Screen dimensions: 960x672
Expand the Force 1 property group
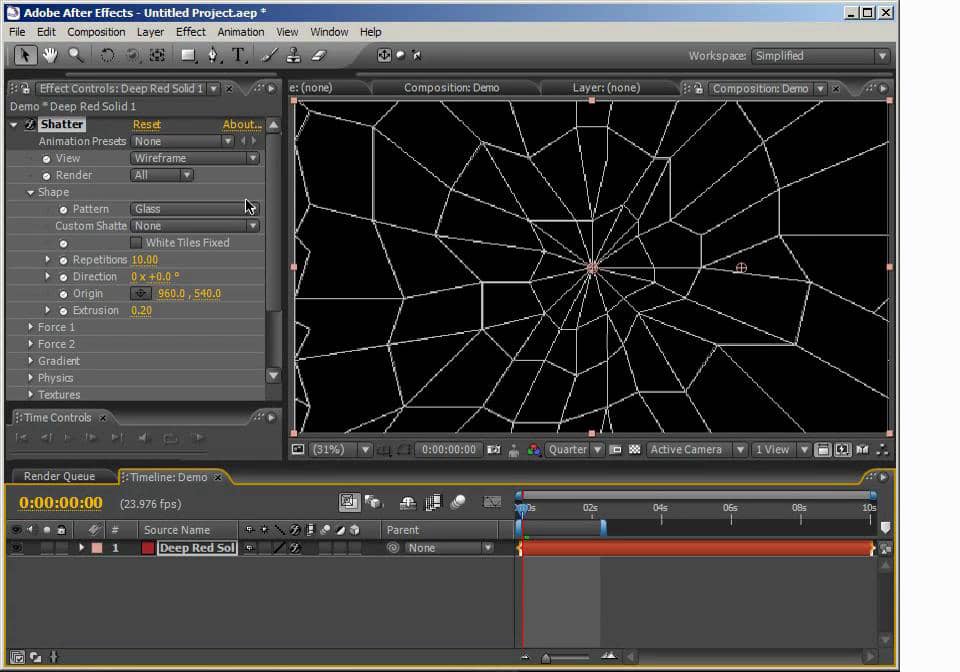(31, 327)
